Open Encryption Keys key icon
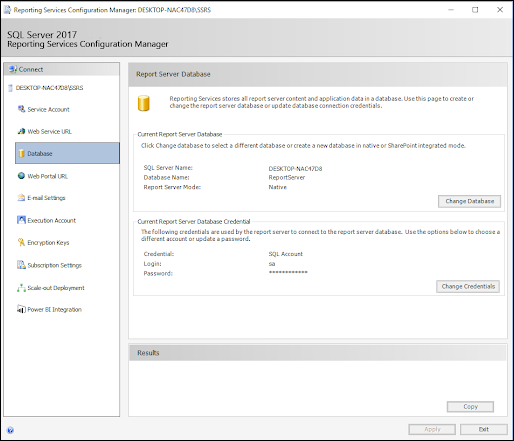514x441 pixels. [x=21, y=242]
